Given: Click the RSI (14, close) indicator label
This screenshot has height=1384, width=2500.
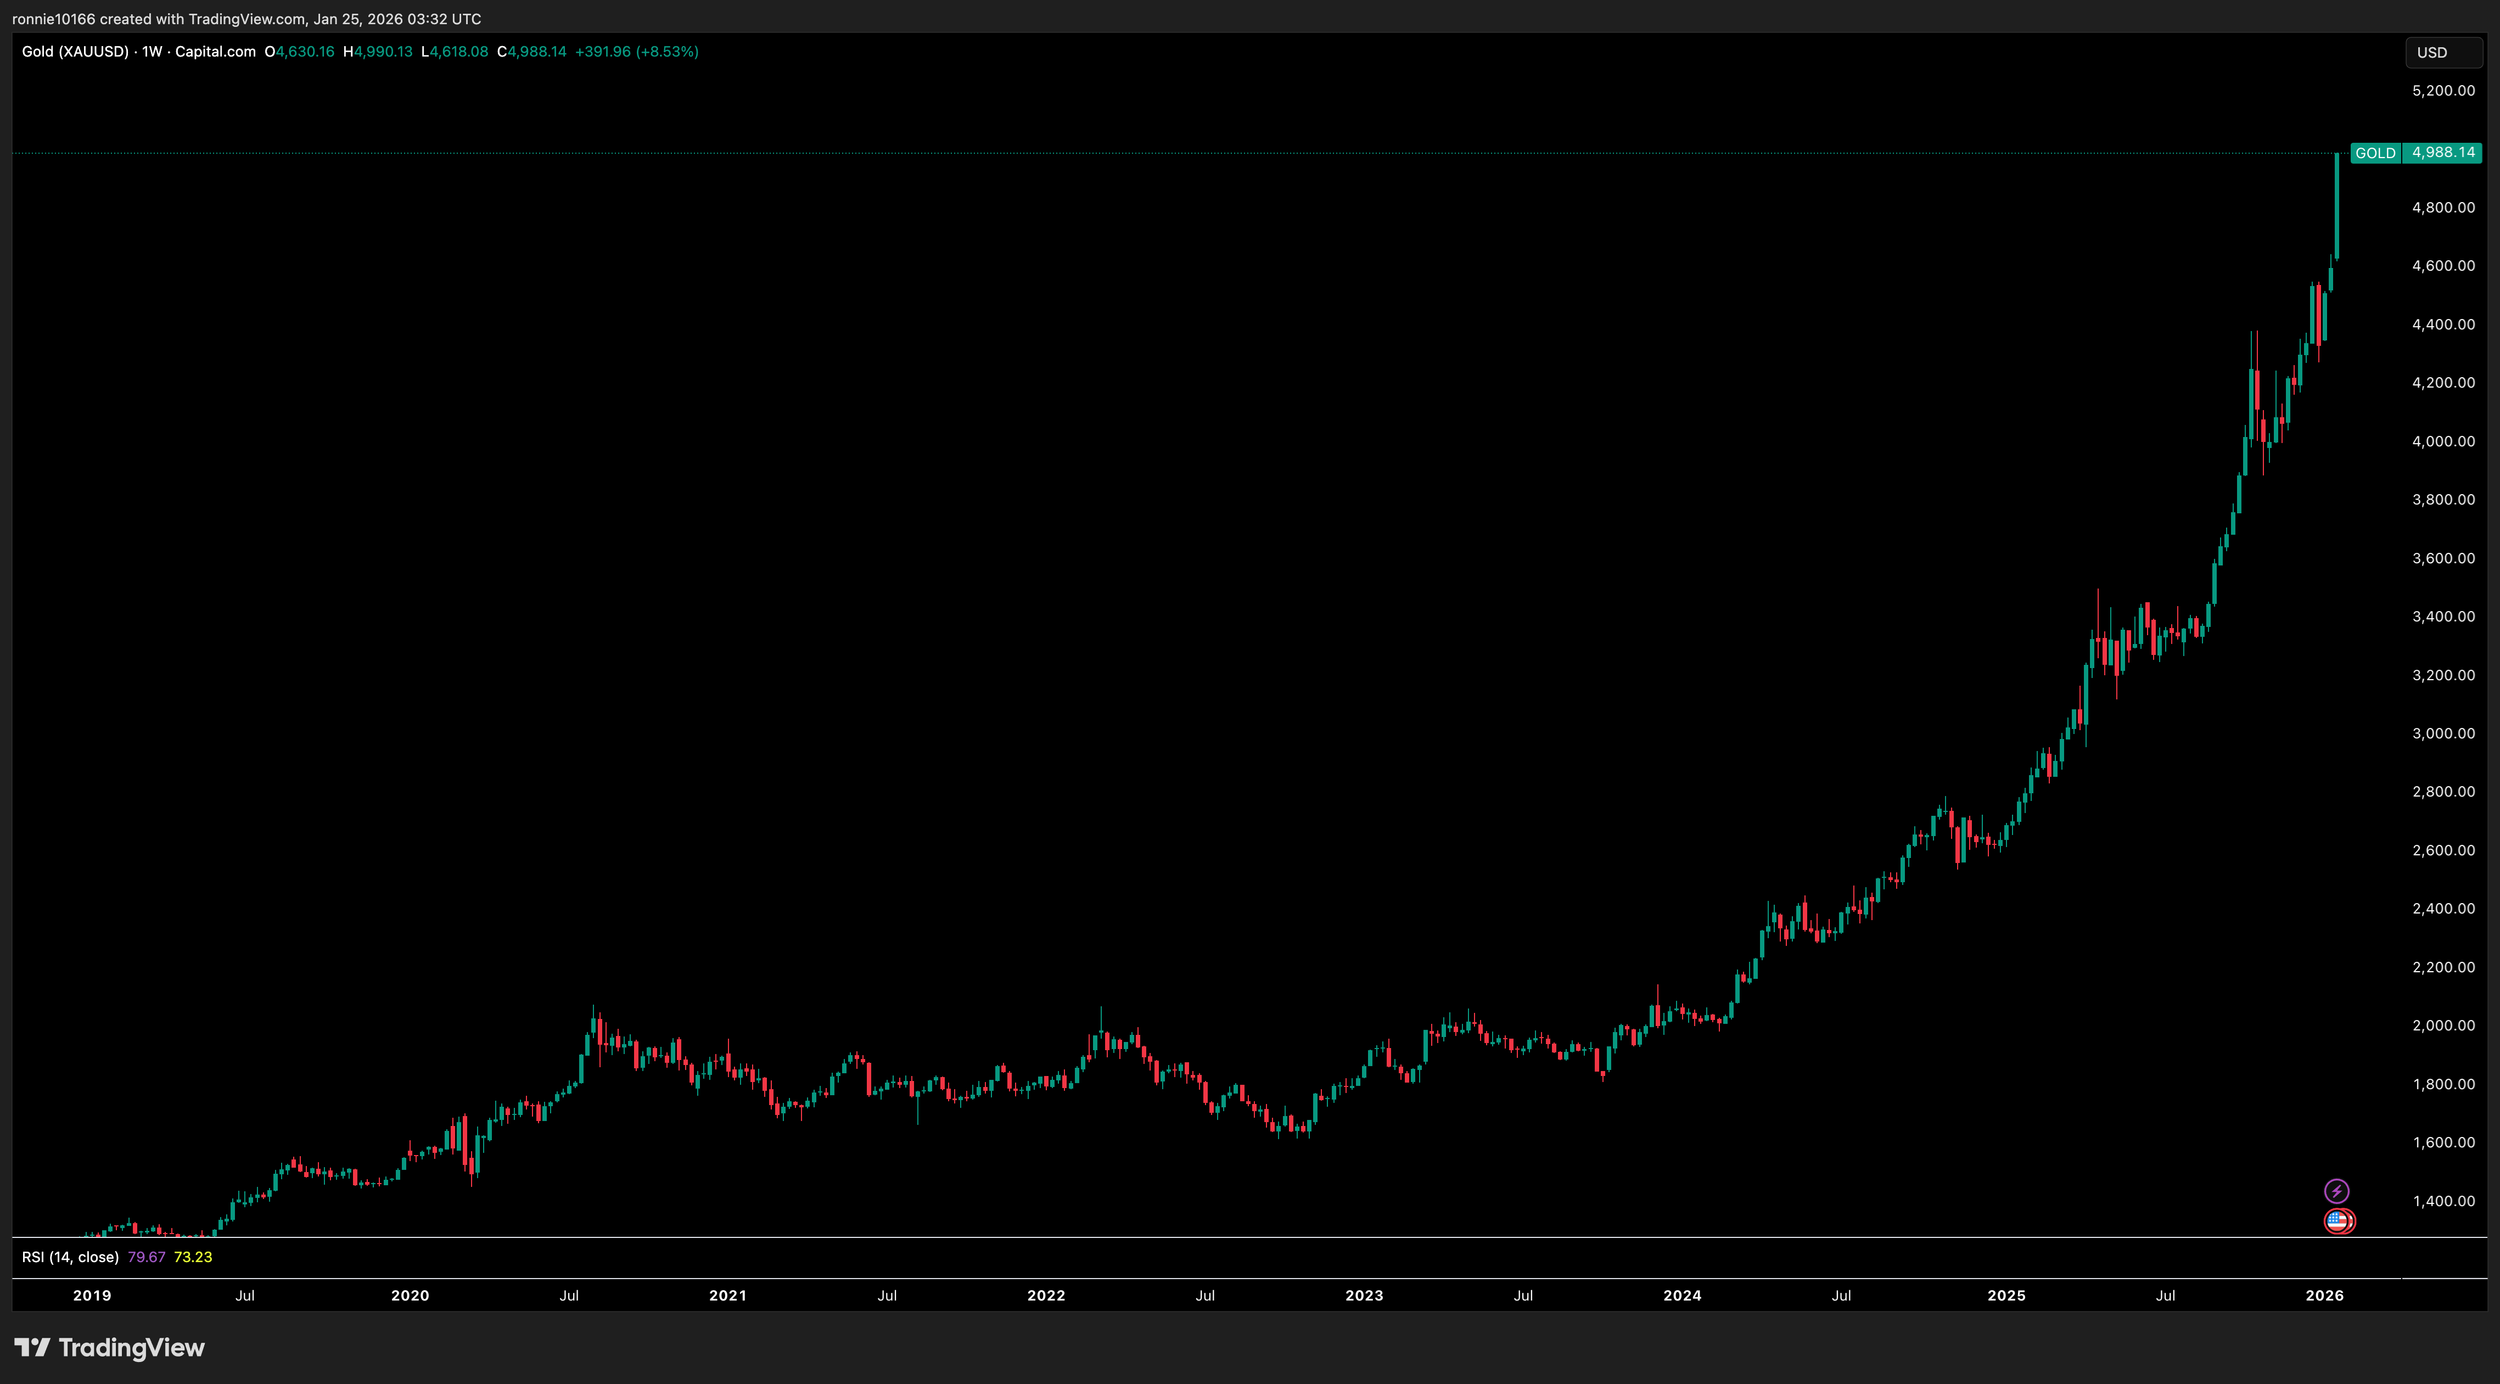Looking at the screenshot, I should 70,1257.
